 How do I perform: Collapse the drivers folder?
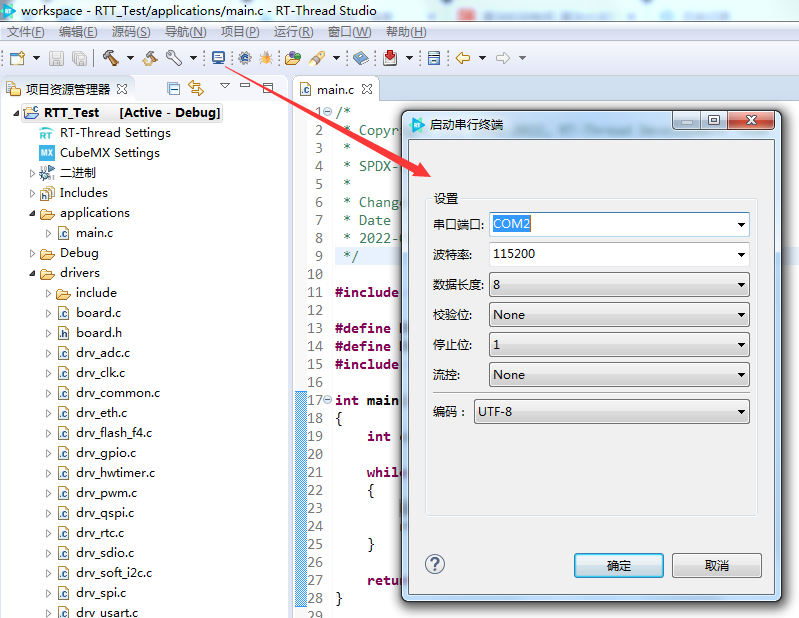pyautogui.click(x=33, y=273)
